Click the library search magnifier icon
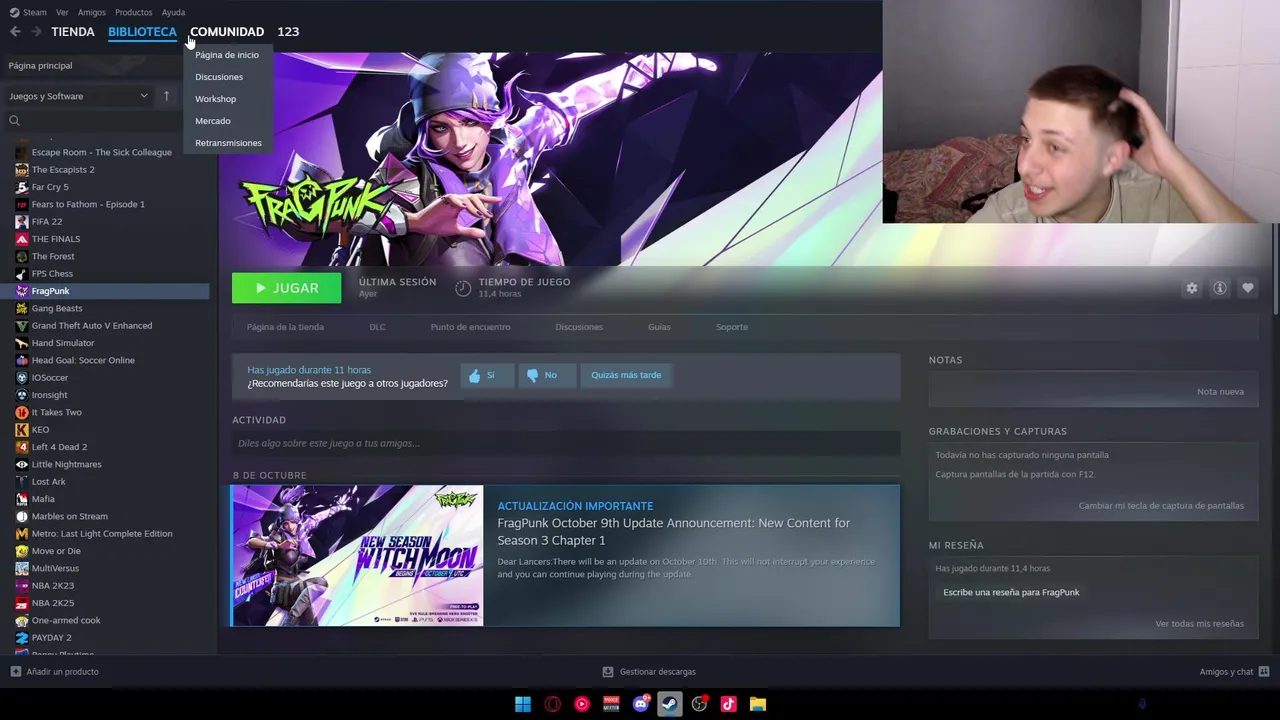The height and width of the screenshot is (720, 1280). pos(14,121)
